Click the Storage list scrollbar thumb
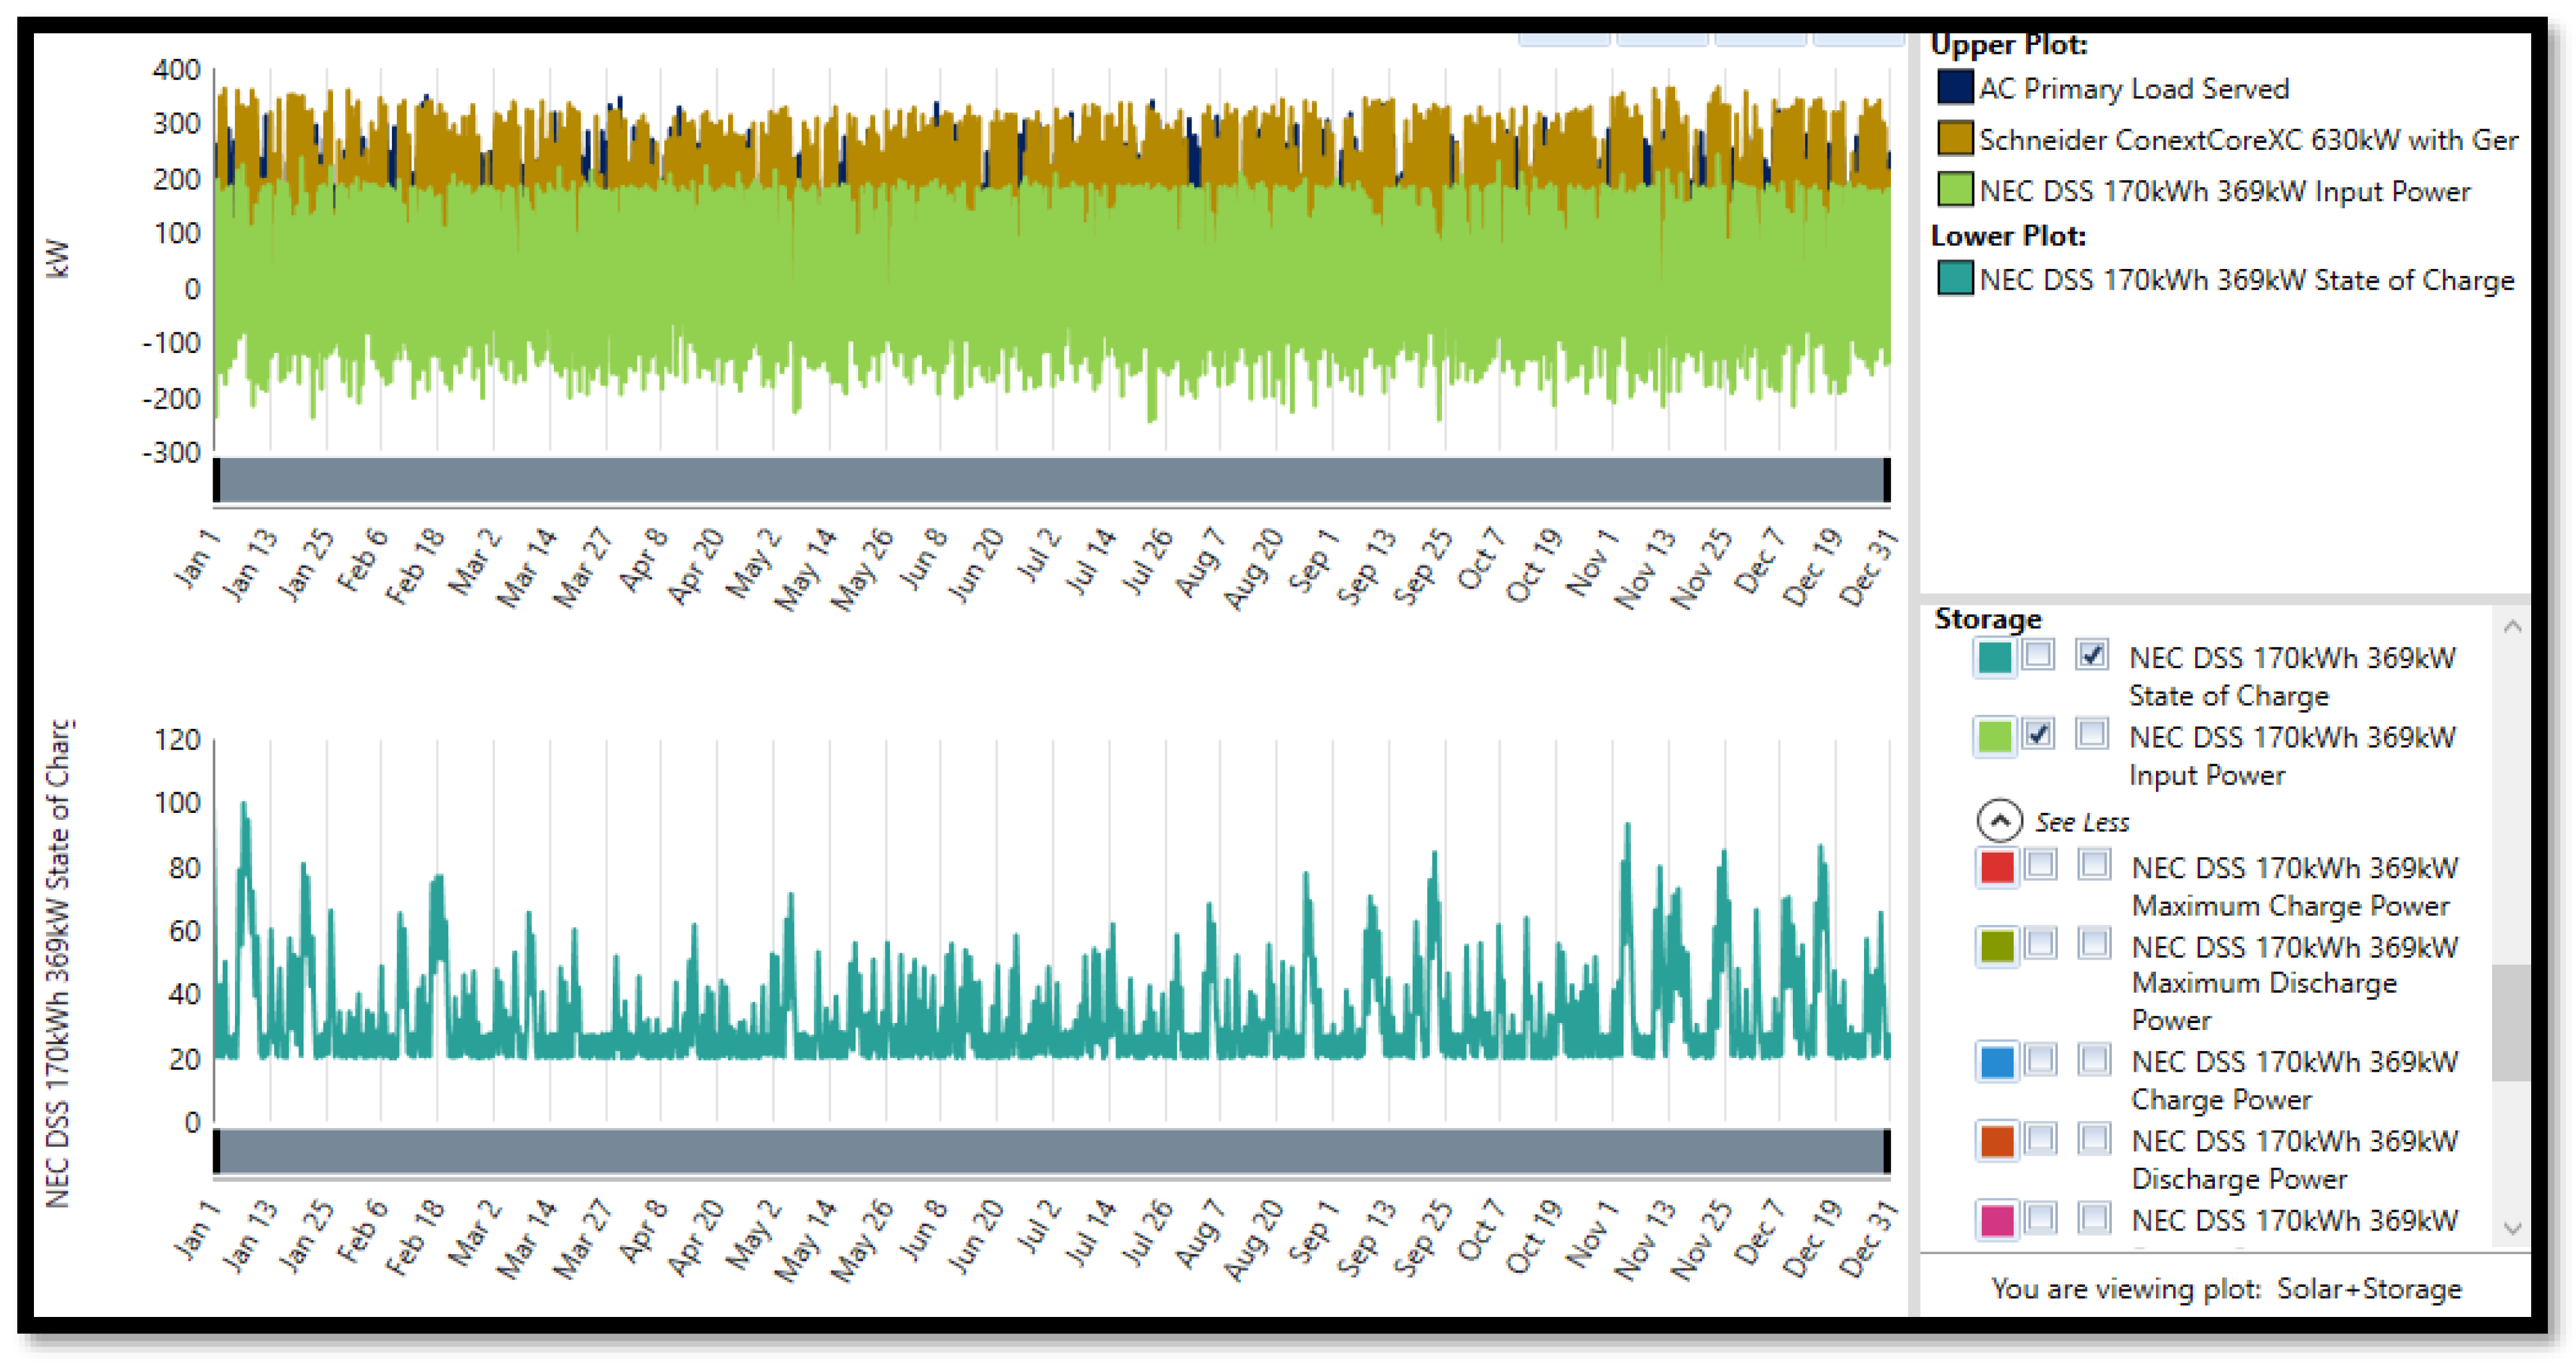 coord(2510,1022)
